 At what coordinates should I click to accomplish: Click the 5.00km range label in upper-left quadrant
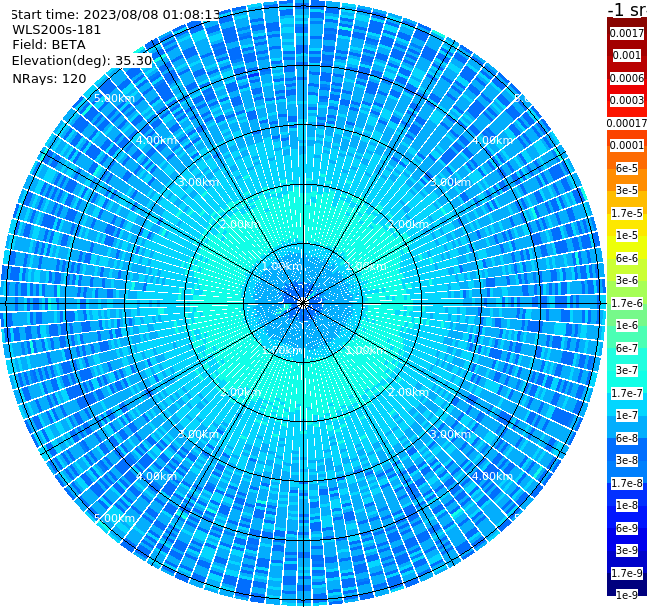tap(114, 98)
